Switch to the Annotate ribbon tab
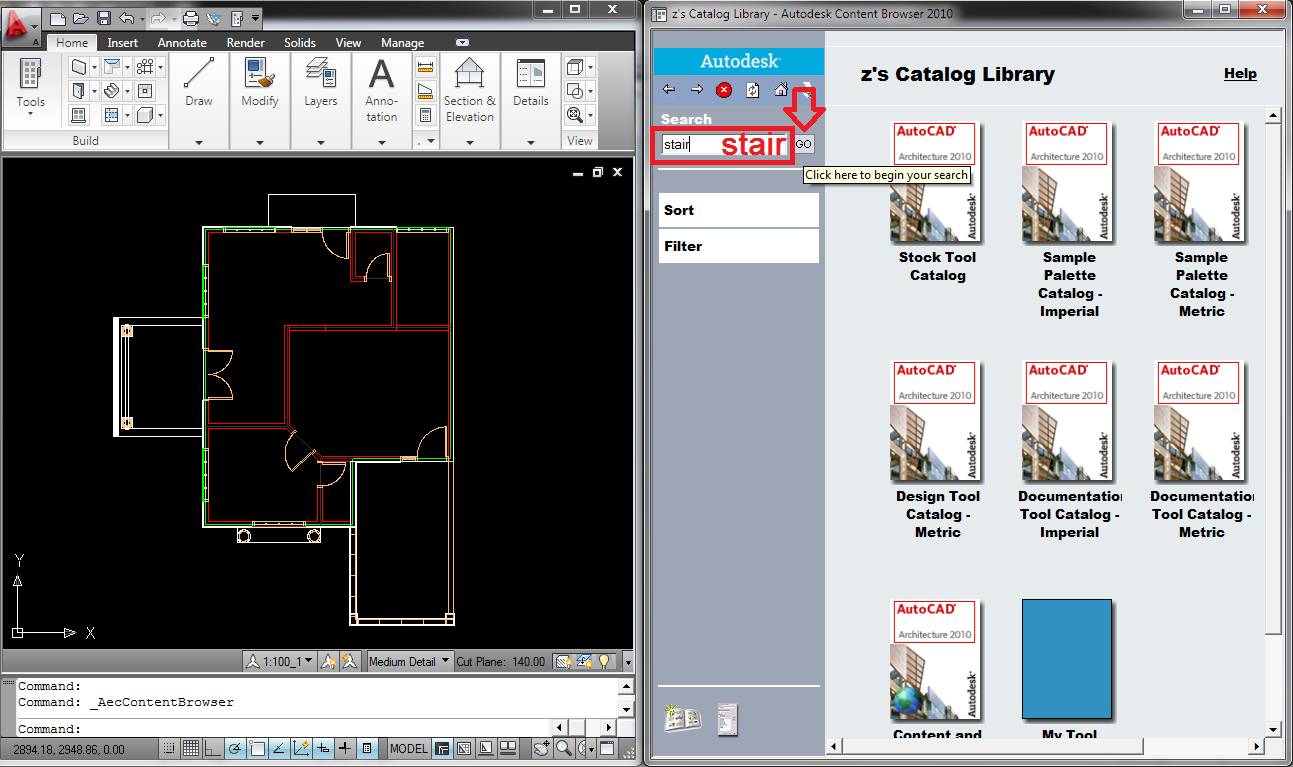 (182, 43)
